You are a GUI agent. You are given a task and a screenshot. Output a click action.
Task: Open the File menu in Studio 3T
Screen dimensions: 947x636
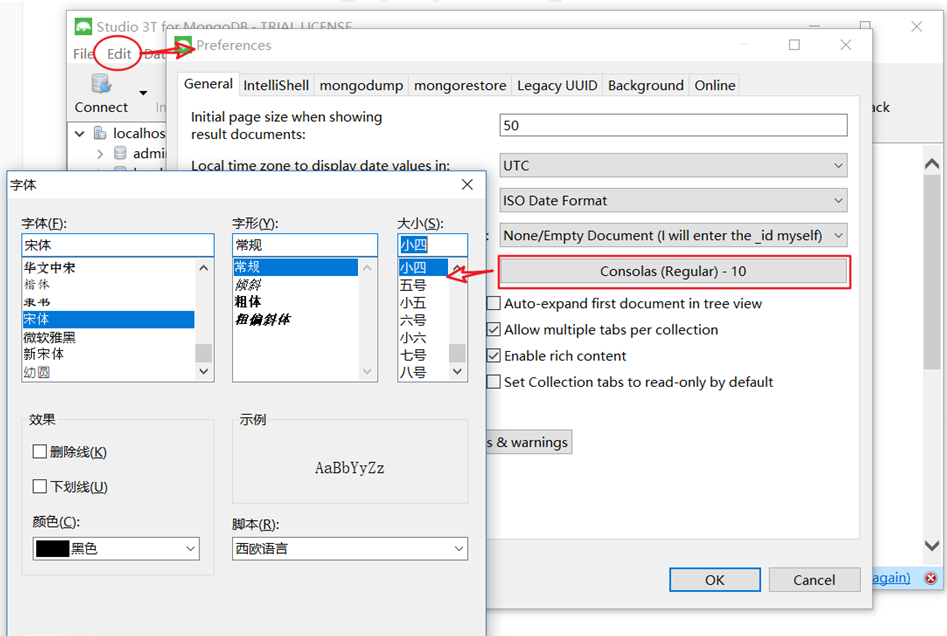click(x=83, y=54)
